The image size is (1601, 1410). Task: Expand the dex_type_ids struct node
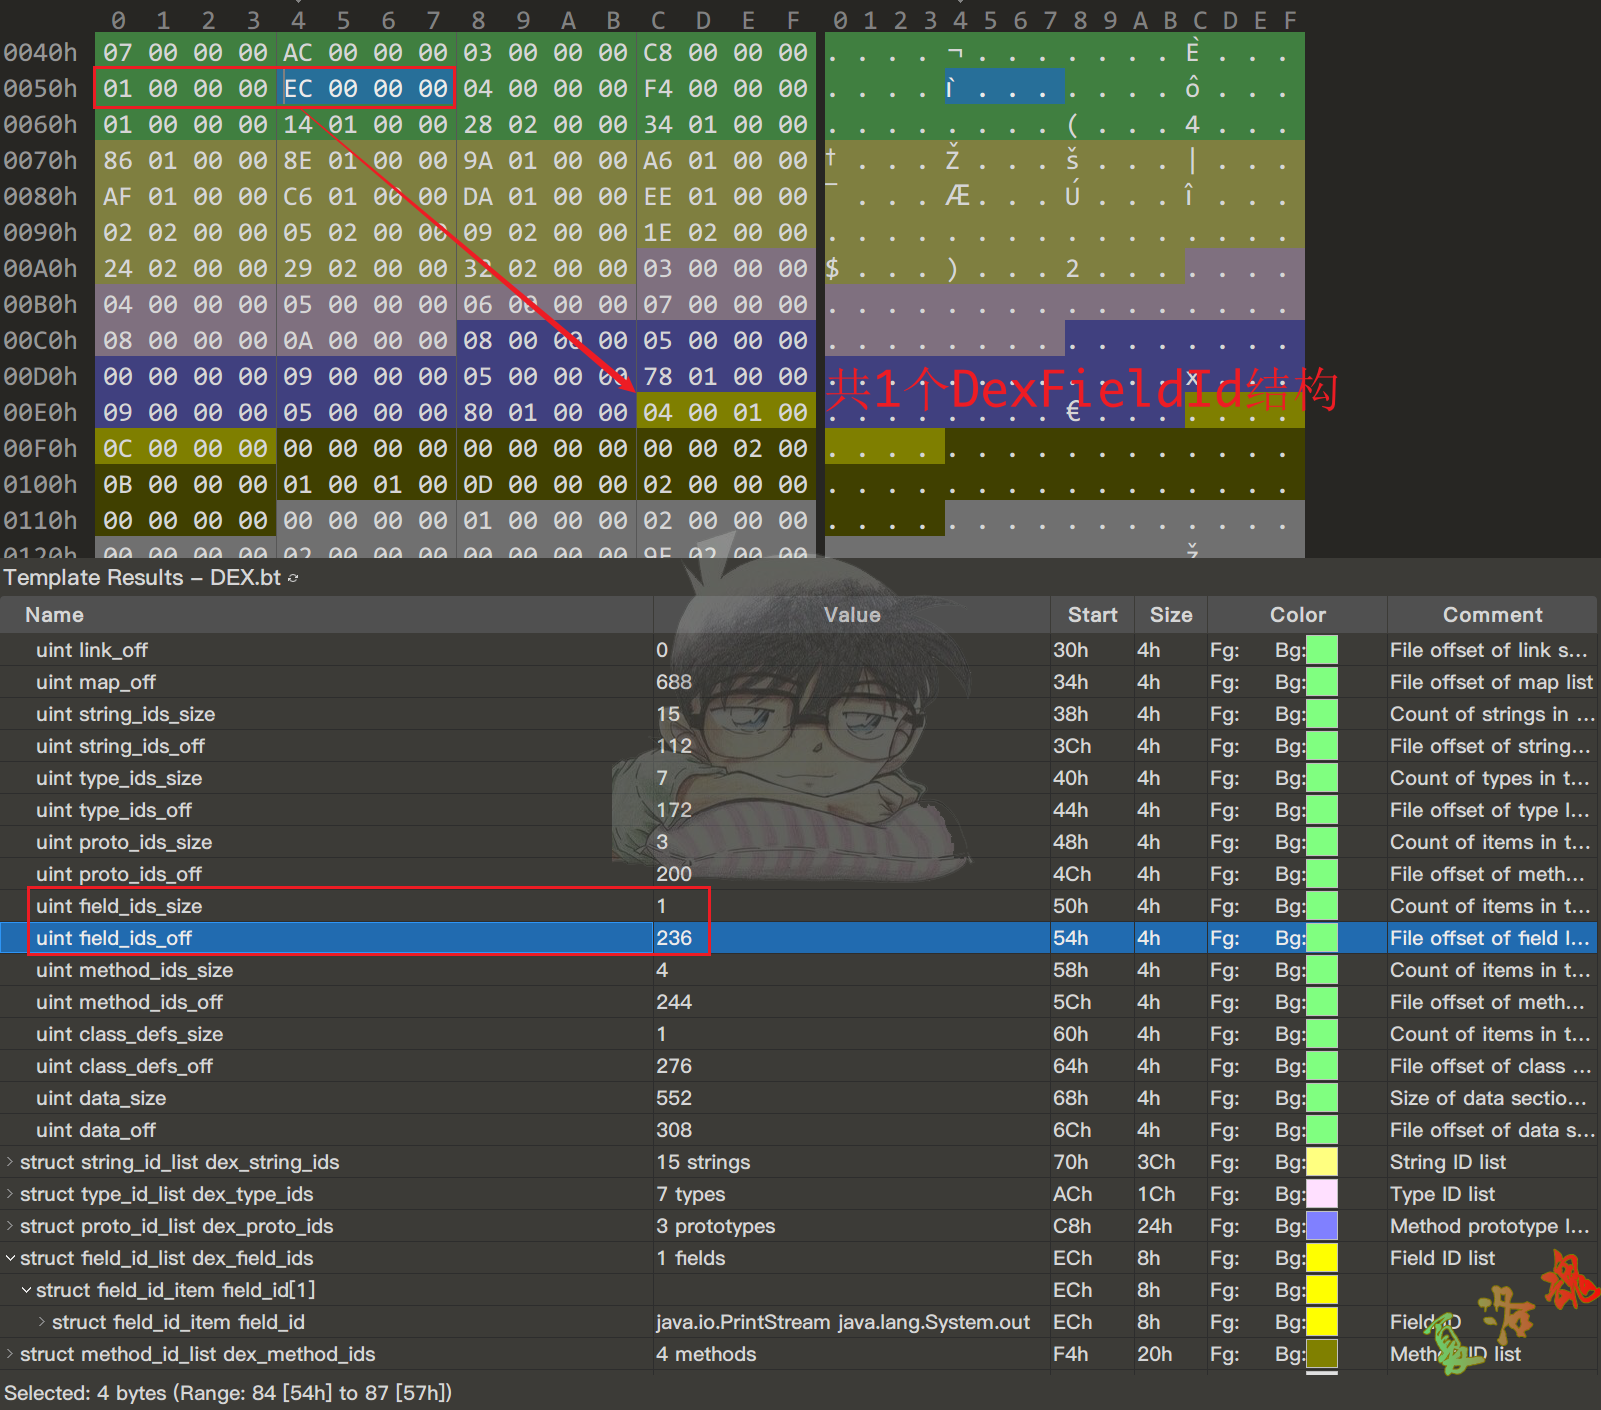tap(10, 1194)
